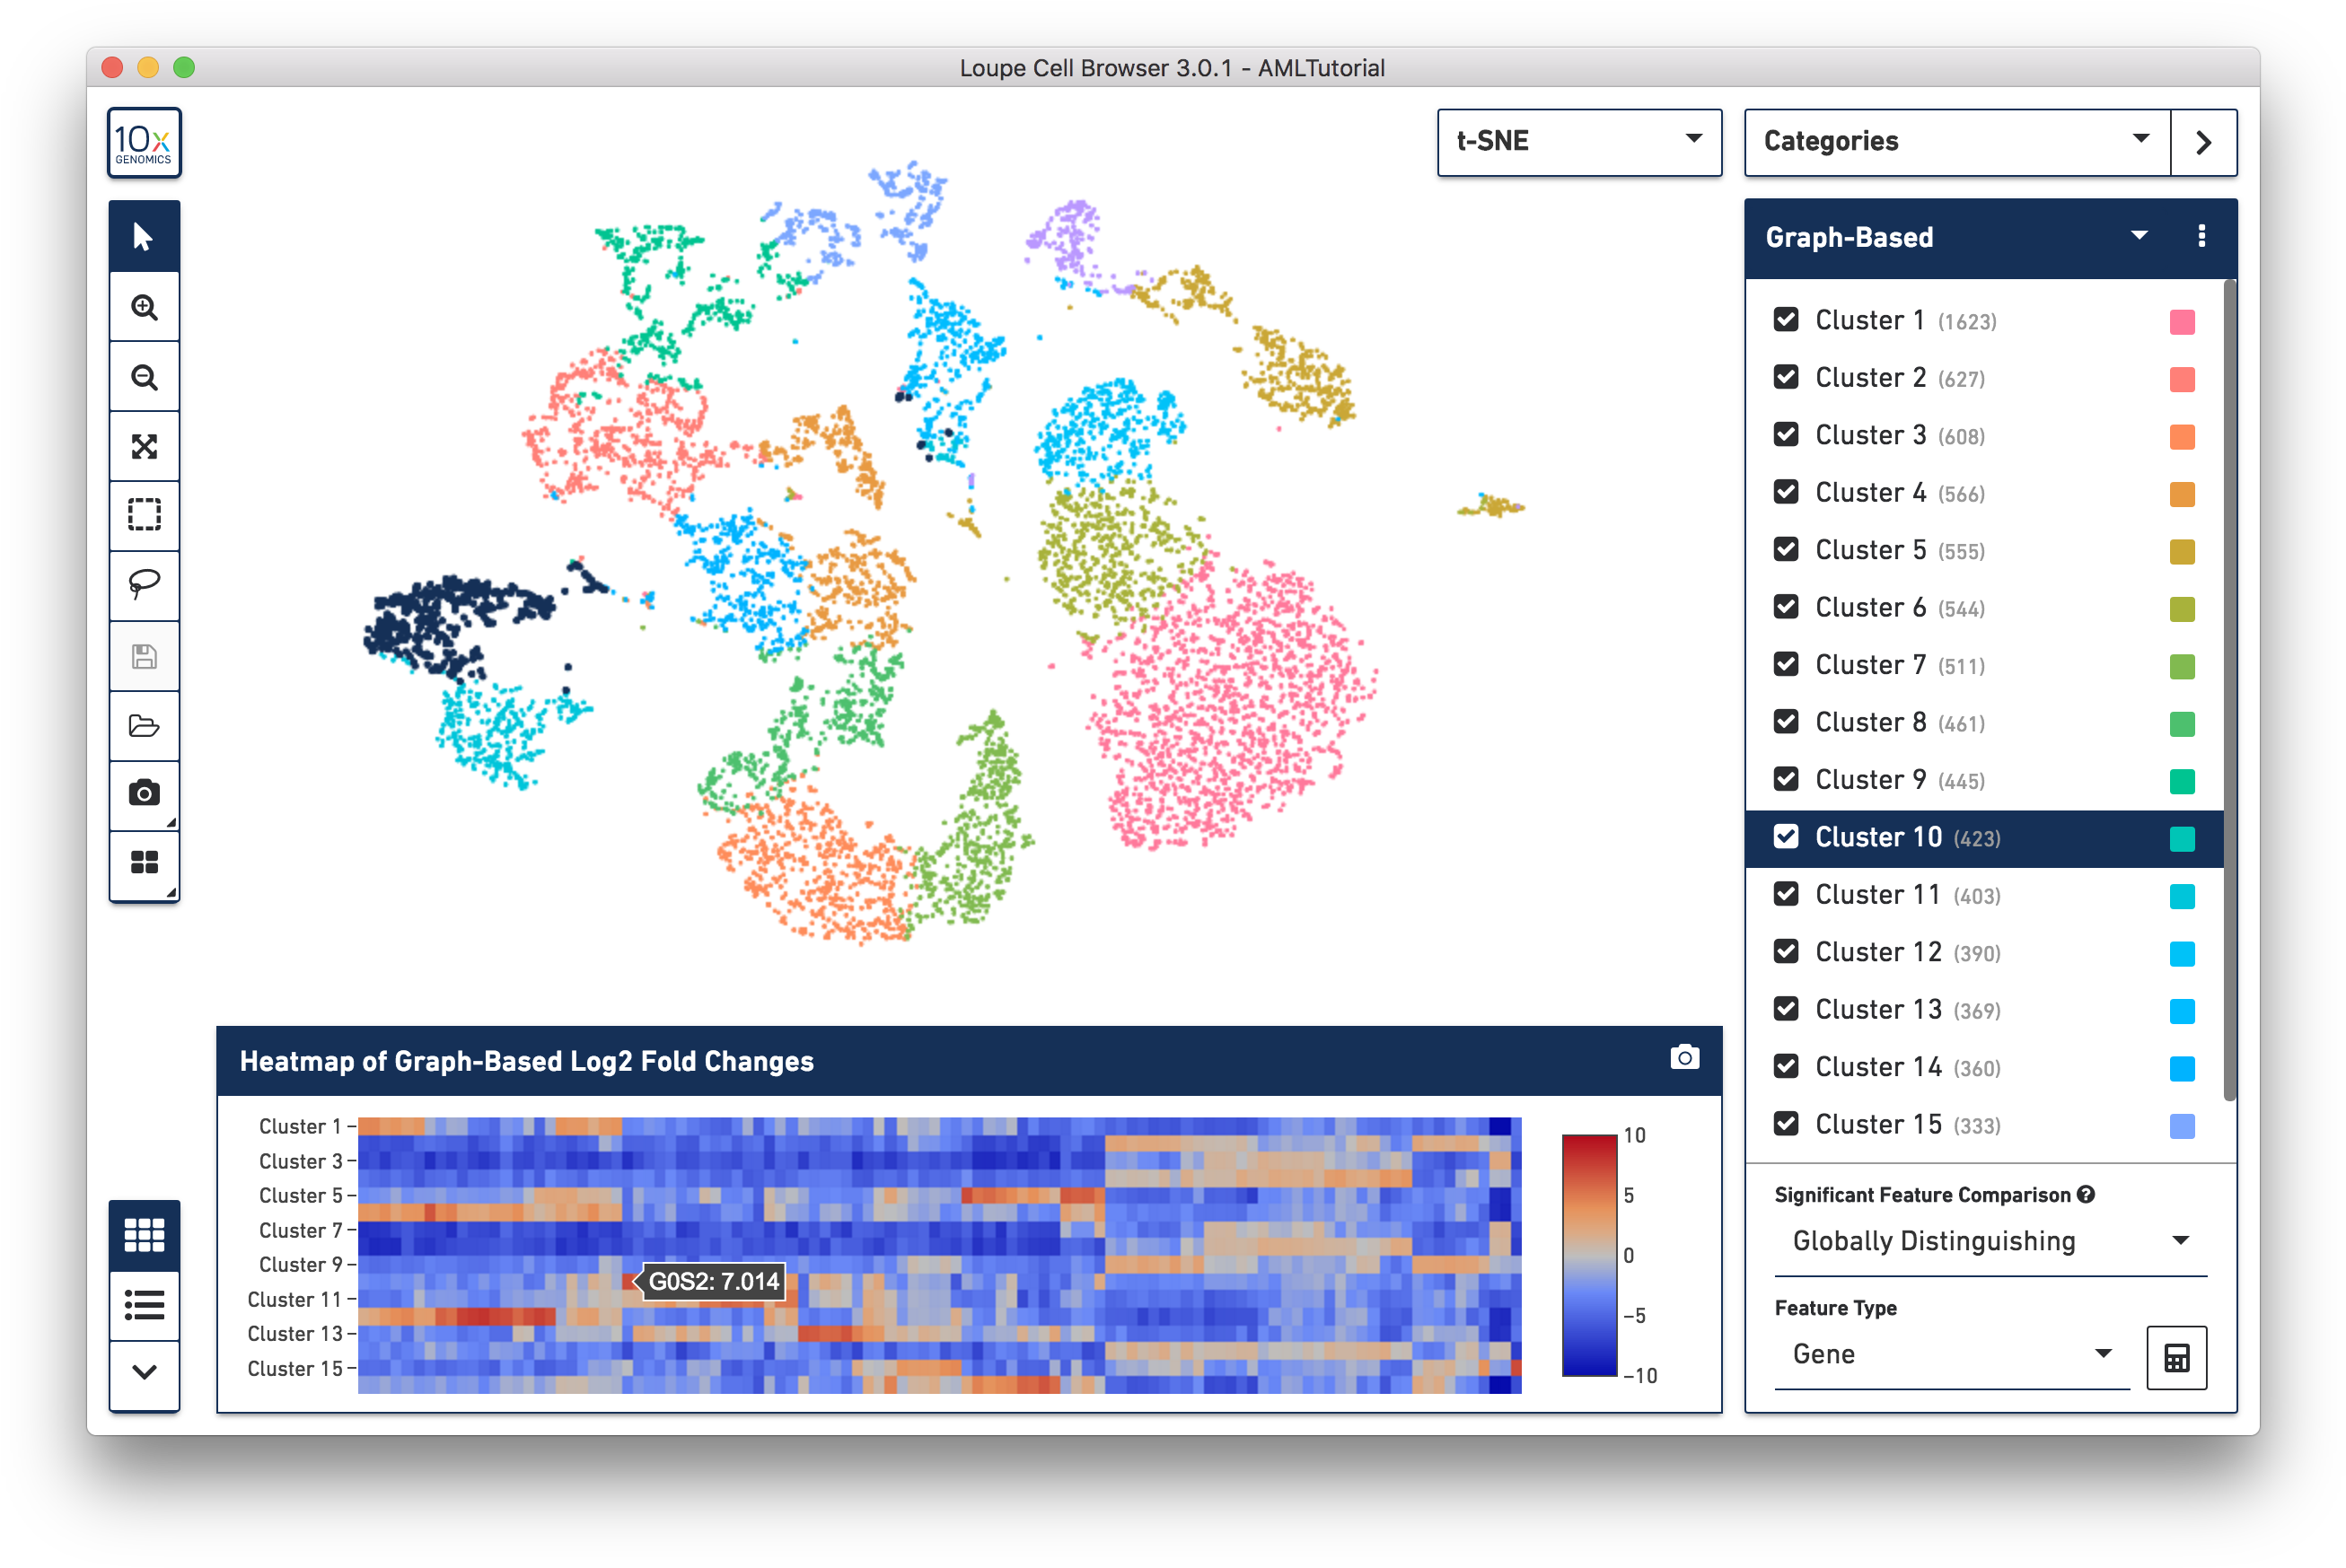
Task: Open the Globally Distinguishing comparison dropdown
Action: coord(1989,1241)
